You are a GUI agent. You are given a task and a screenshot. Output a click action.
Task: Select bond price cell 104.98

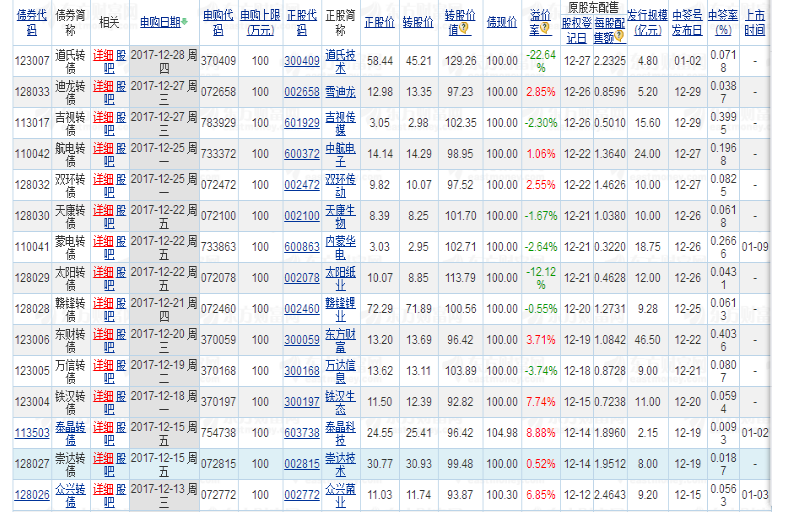pos(502,433)
